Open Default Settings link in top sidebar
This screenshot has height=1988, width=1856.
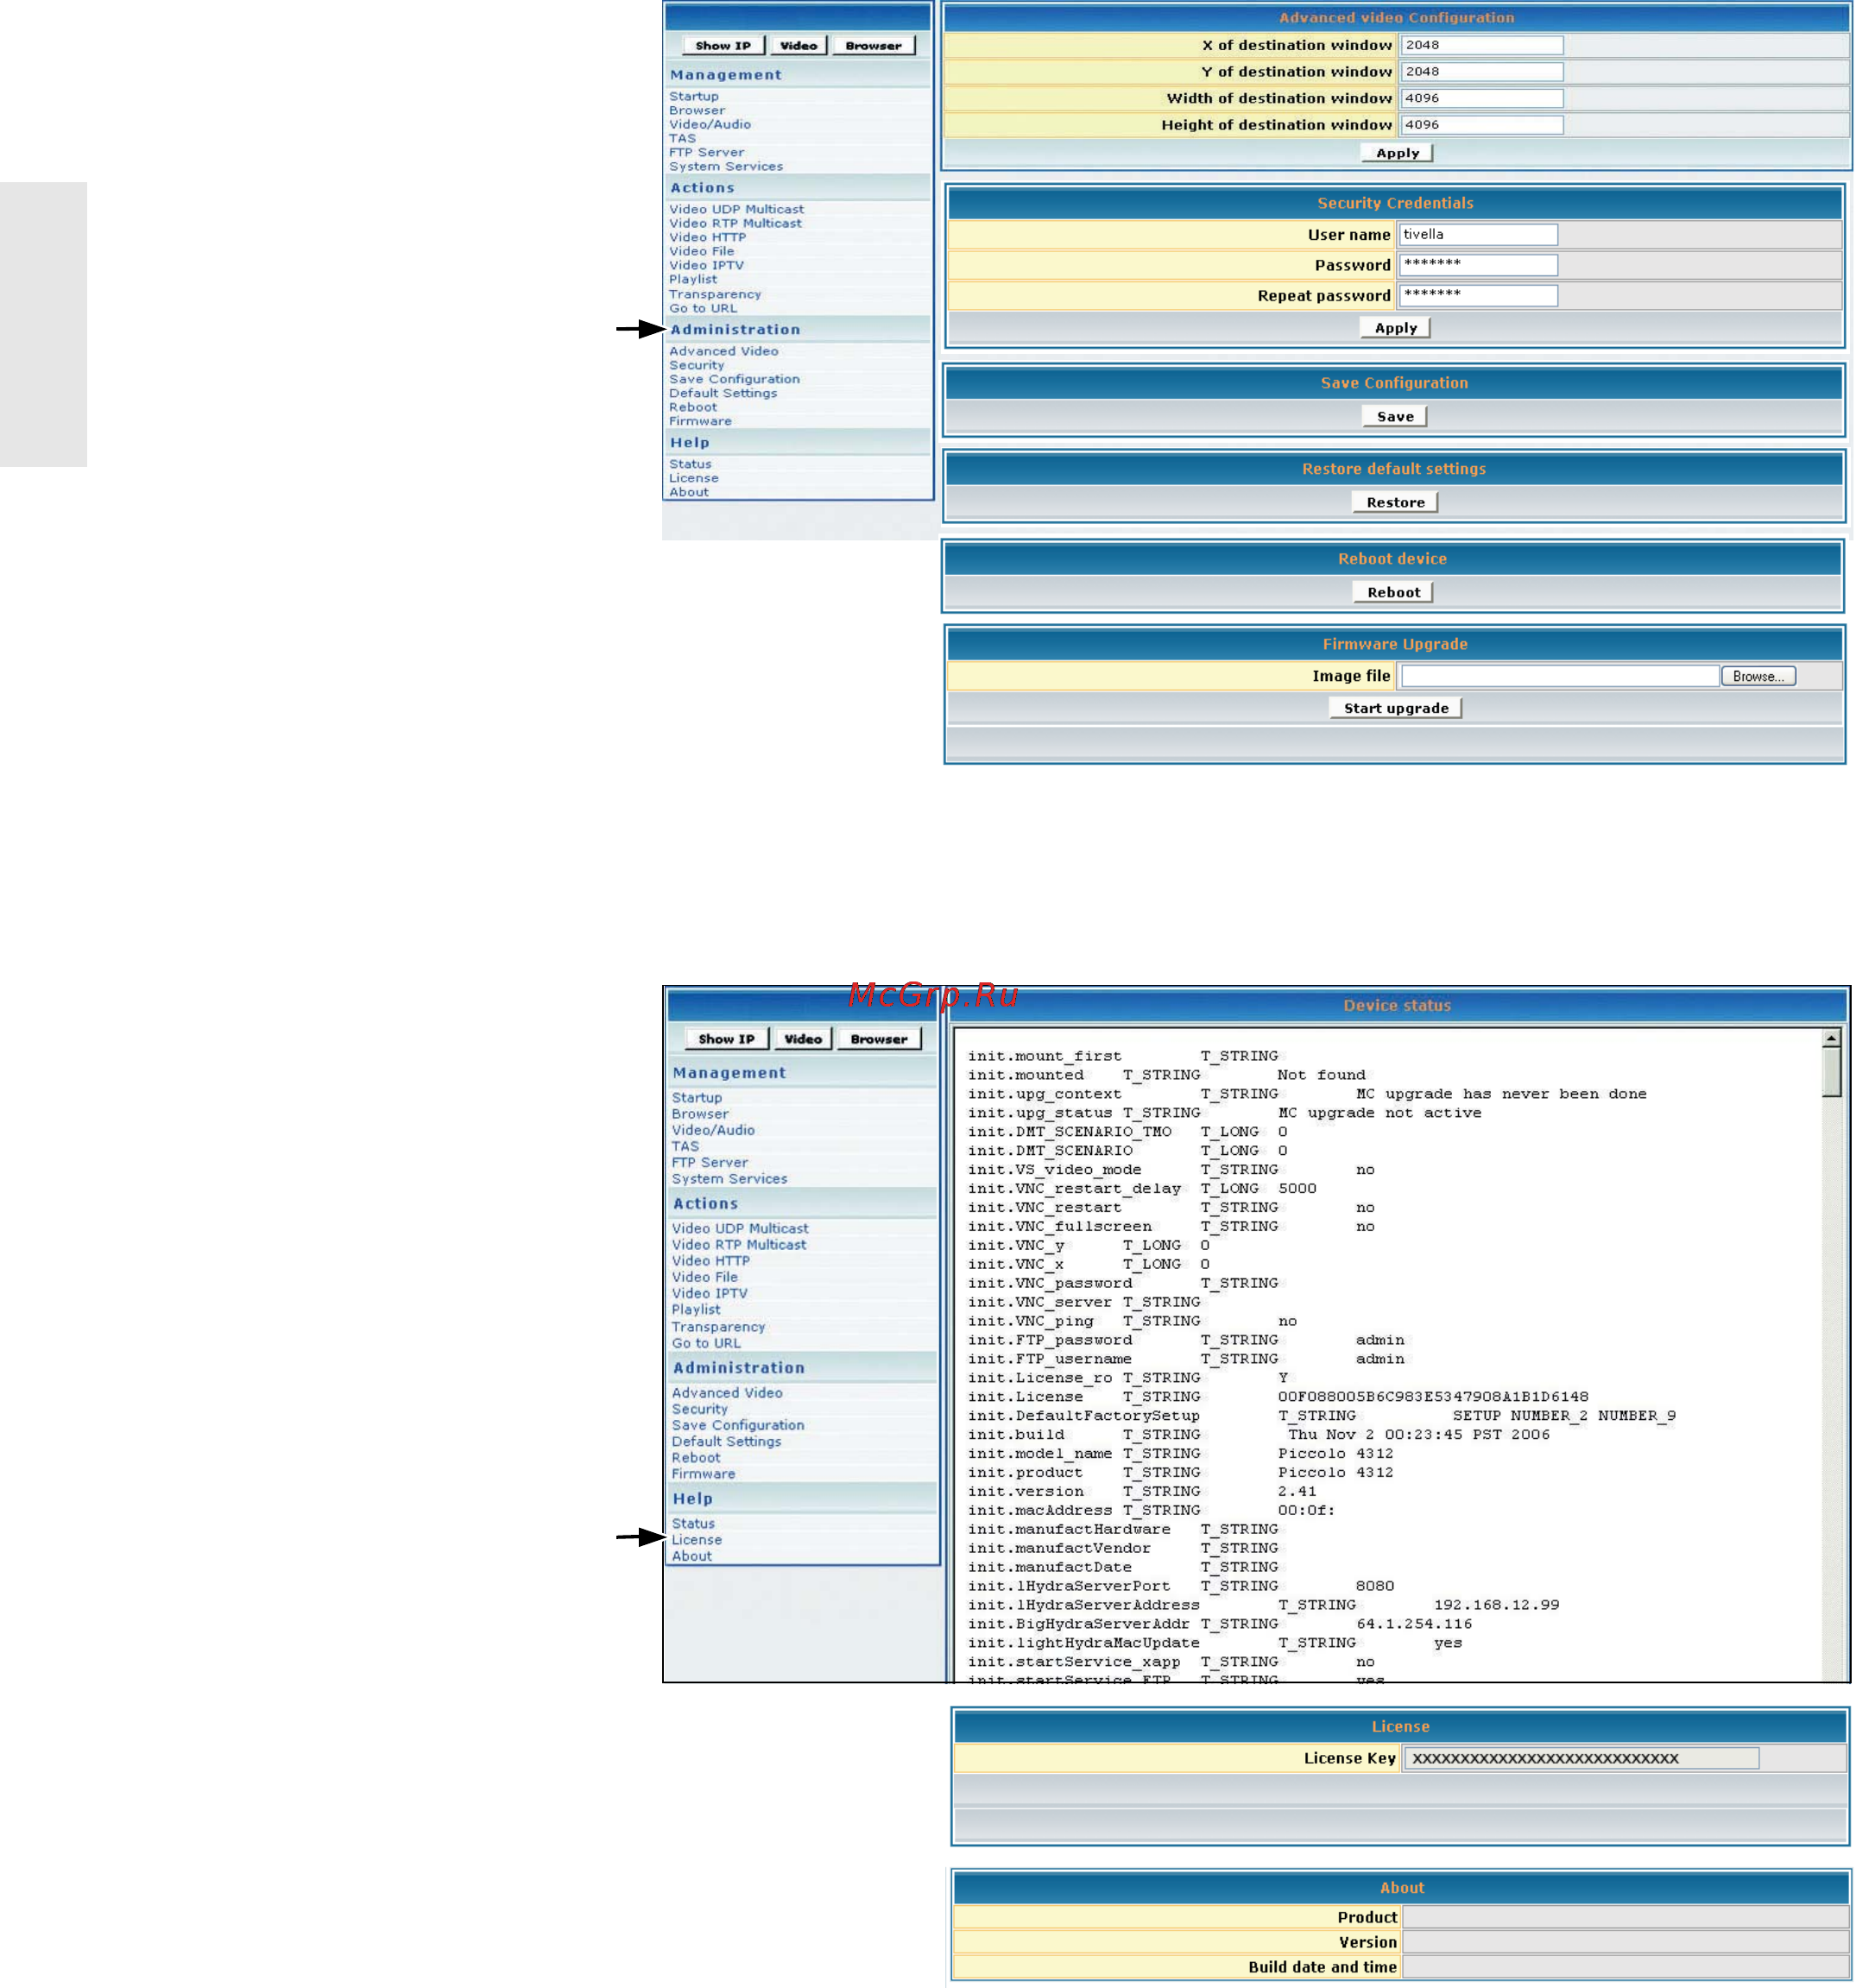coord(723,394)
